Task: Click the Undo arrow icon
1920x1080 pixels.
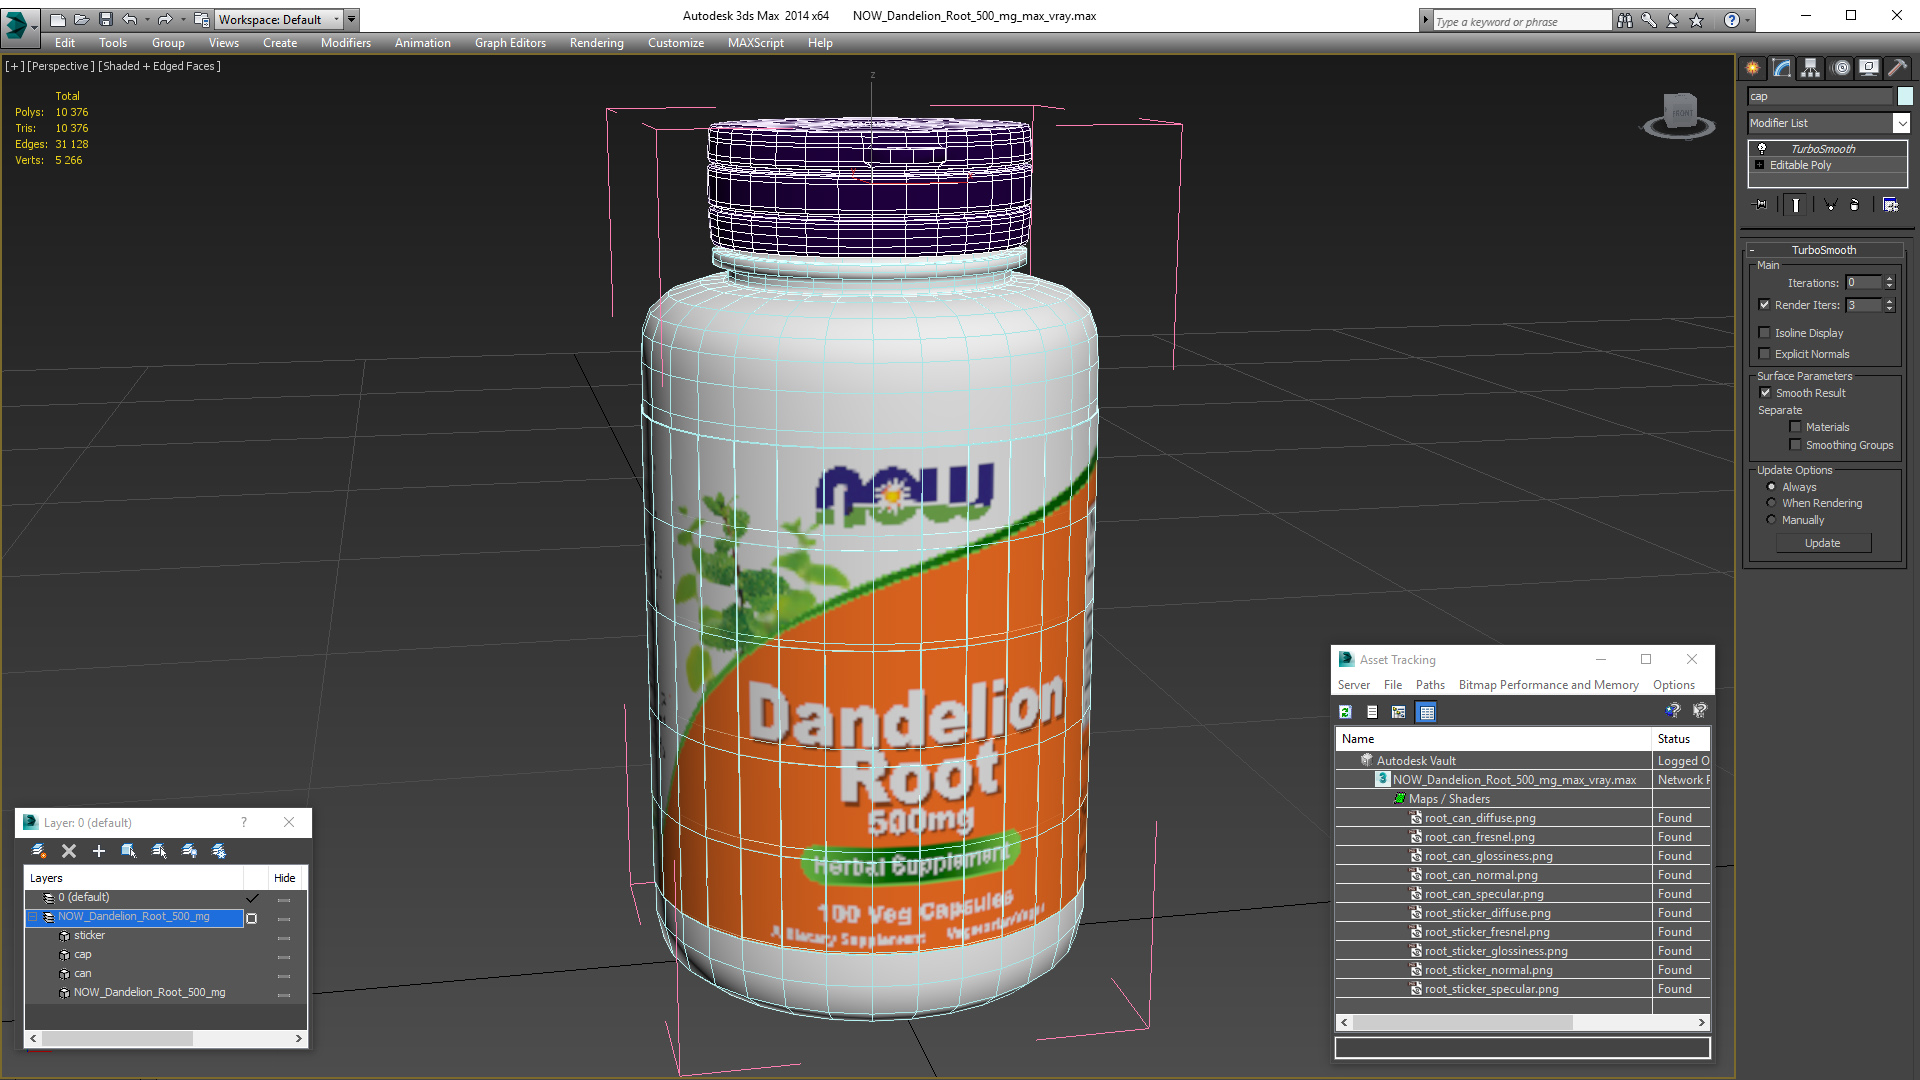Action: click(x=130, y=19)
